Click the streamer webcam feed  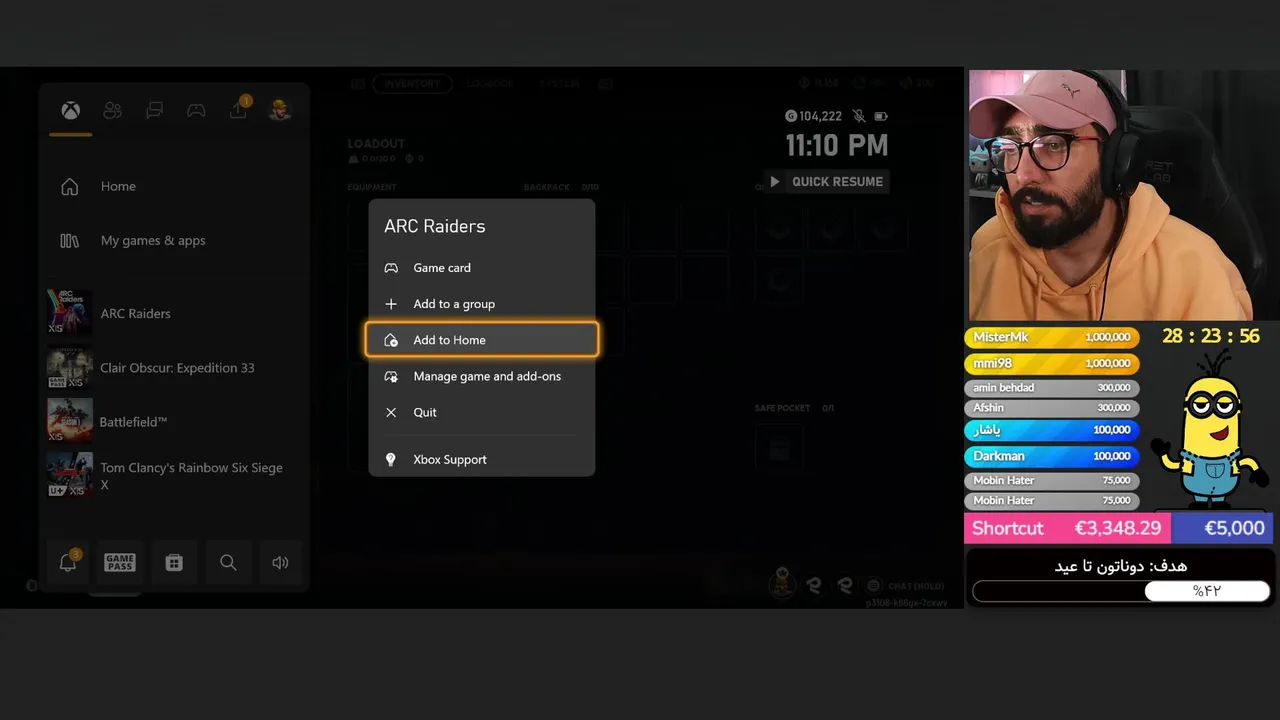1122,195
